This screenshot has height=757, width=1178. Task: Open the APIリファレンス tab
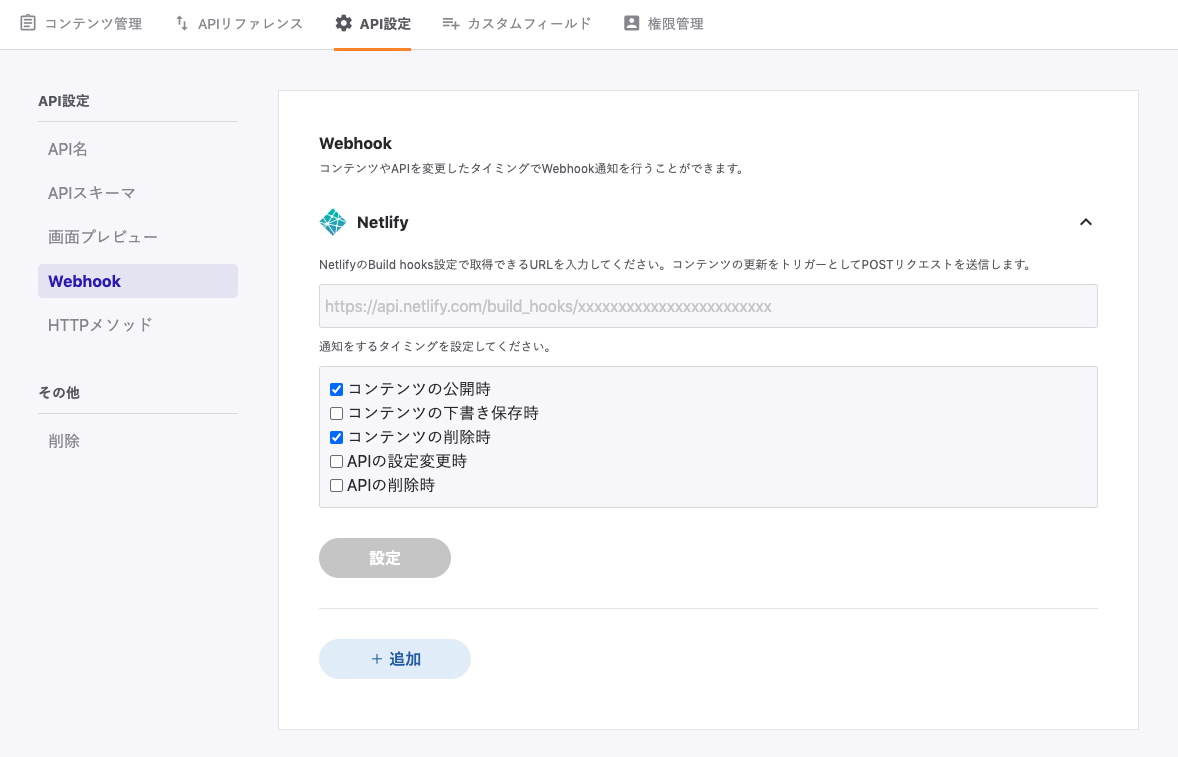tap(250, 23)
